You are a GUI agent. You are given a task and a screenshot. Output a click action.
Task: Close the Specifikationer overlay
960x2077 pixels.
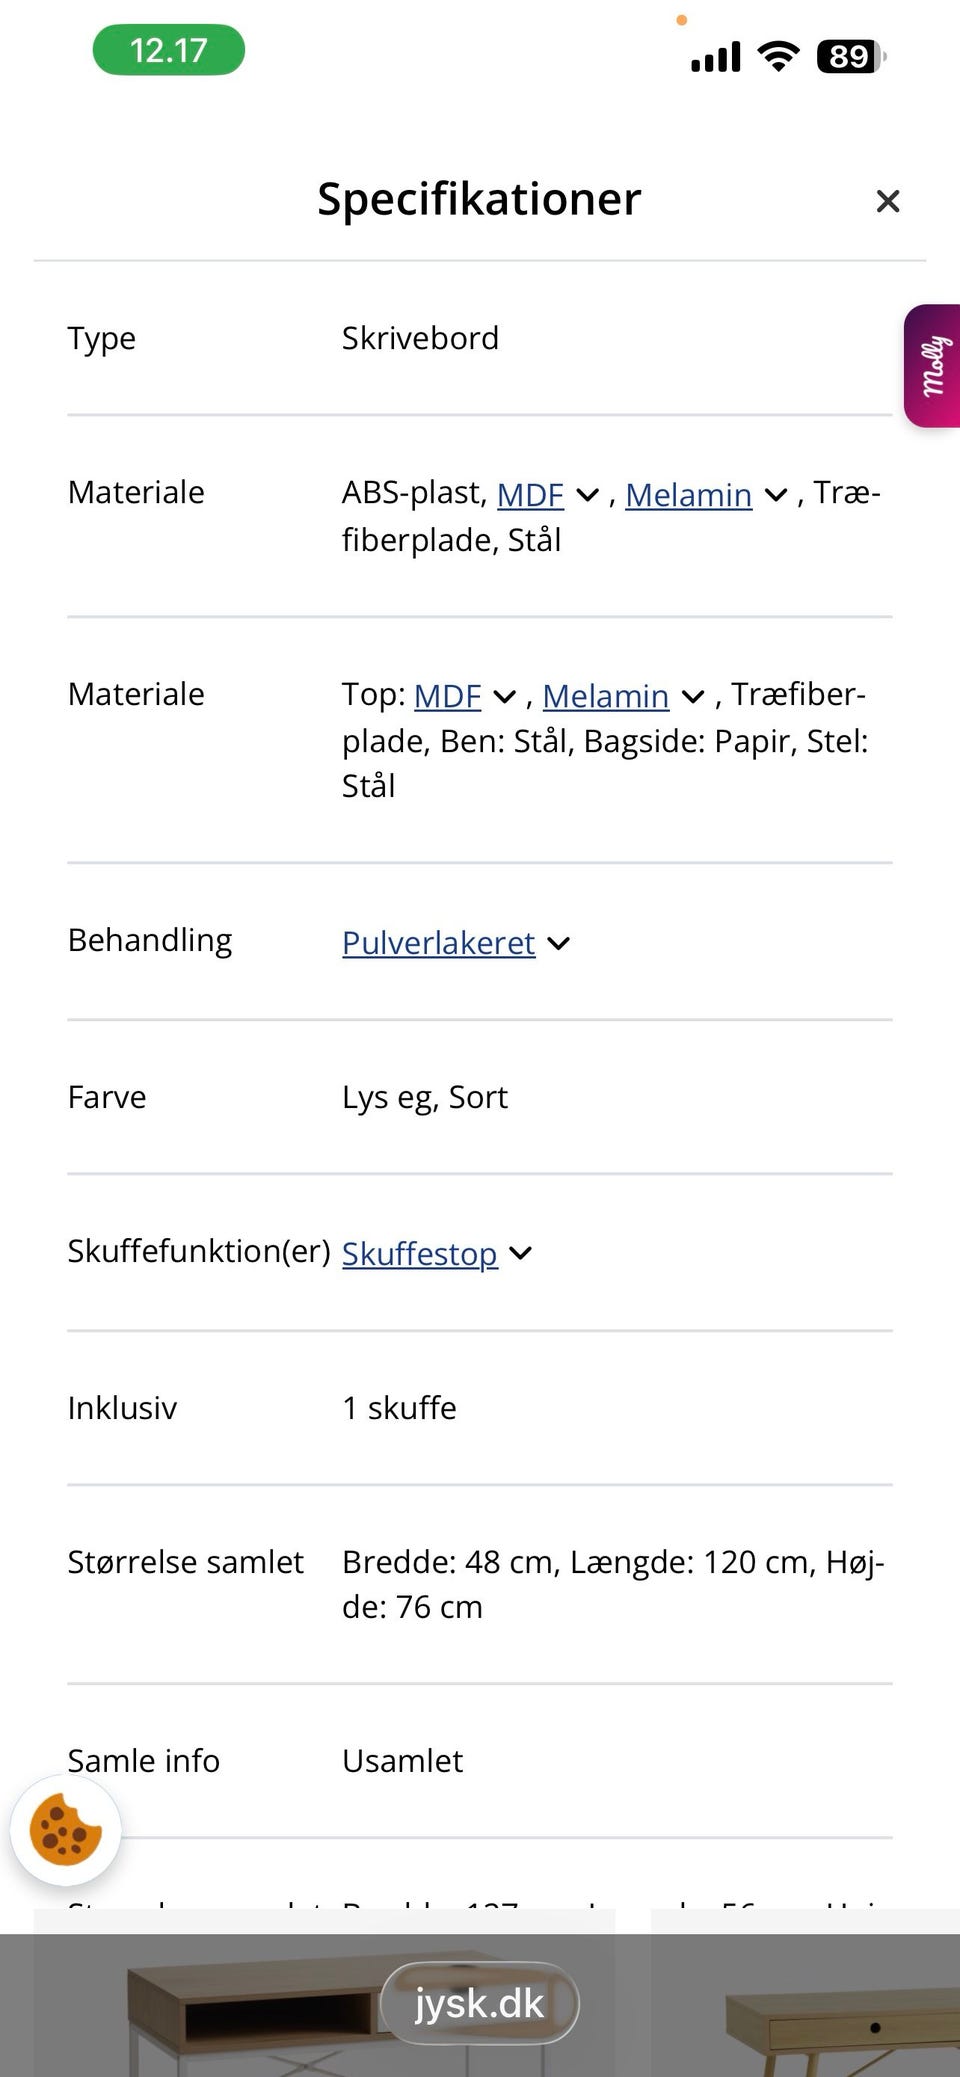[887, 200]
